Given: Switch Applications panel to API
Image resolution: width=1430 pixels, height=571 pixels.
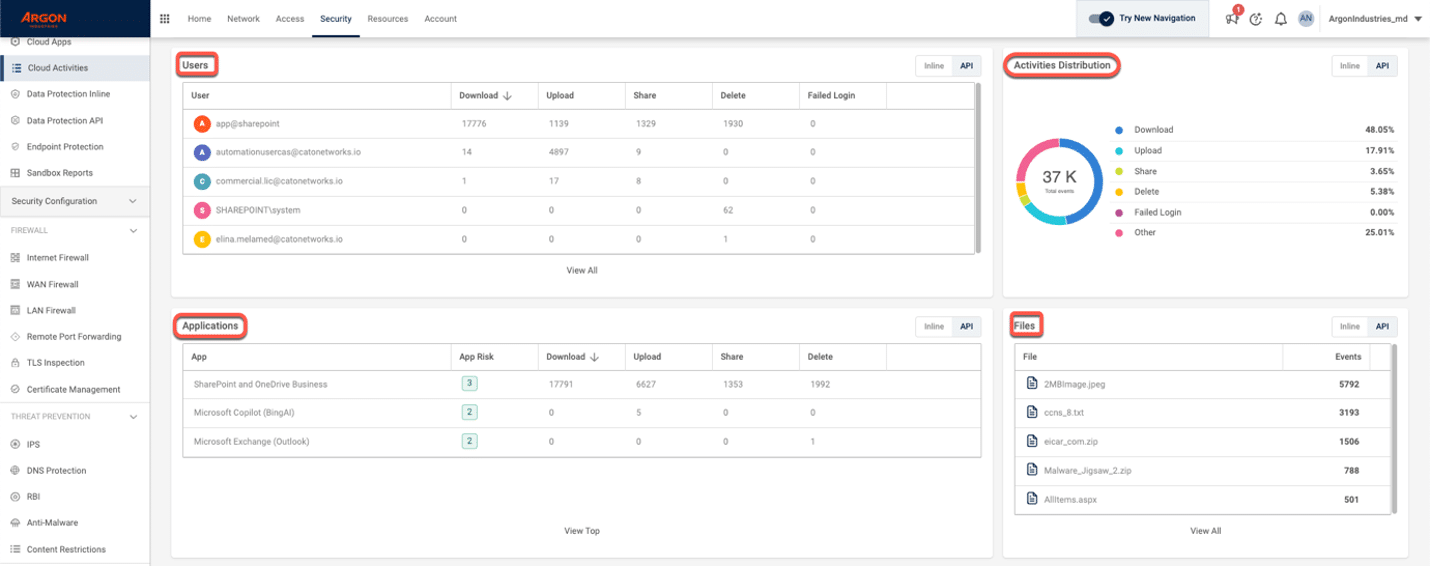Looking at the screenshot, I should pos(966,327).
